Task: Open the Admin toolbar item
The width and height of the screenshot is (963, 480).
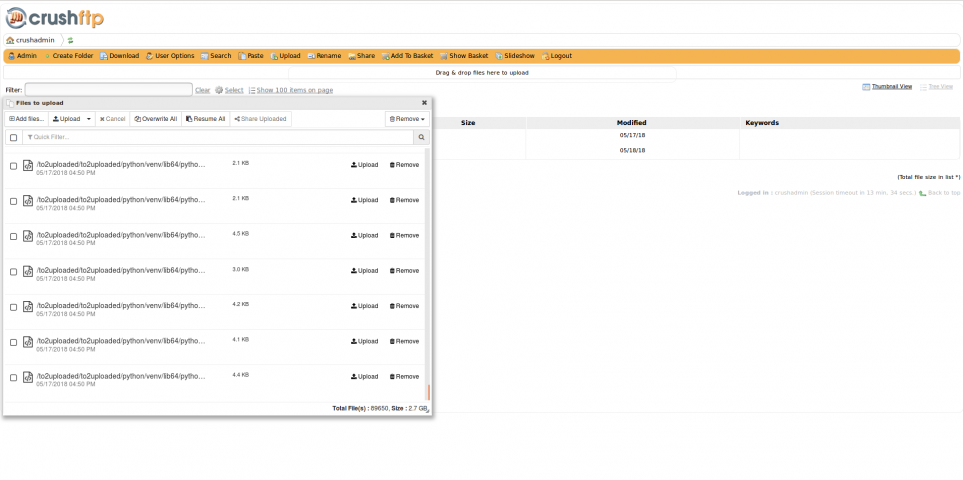Action: pos(22,56)
